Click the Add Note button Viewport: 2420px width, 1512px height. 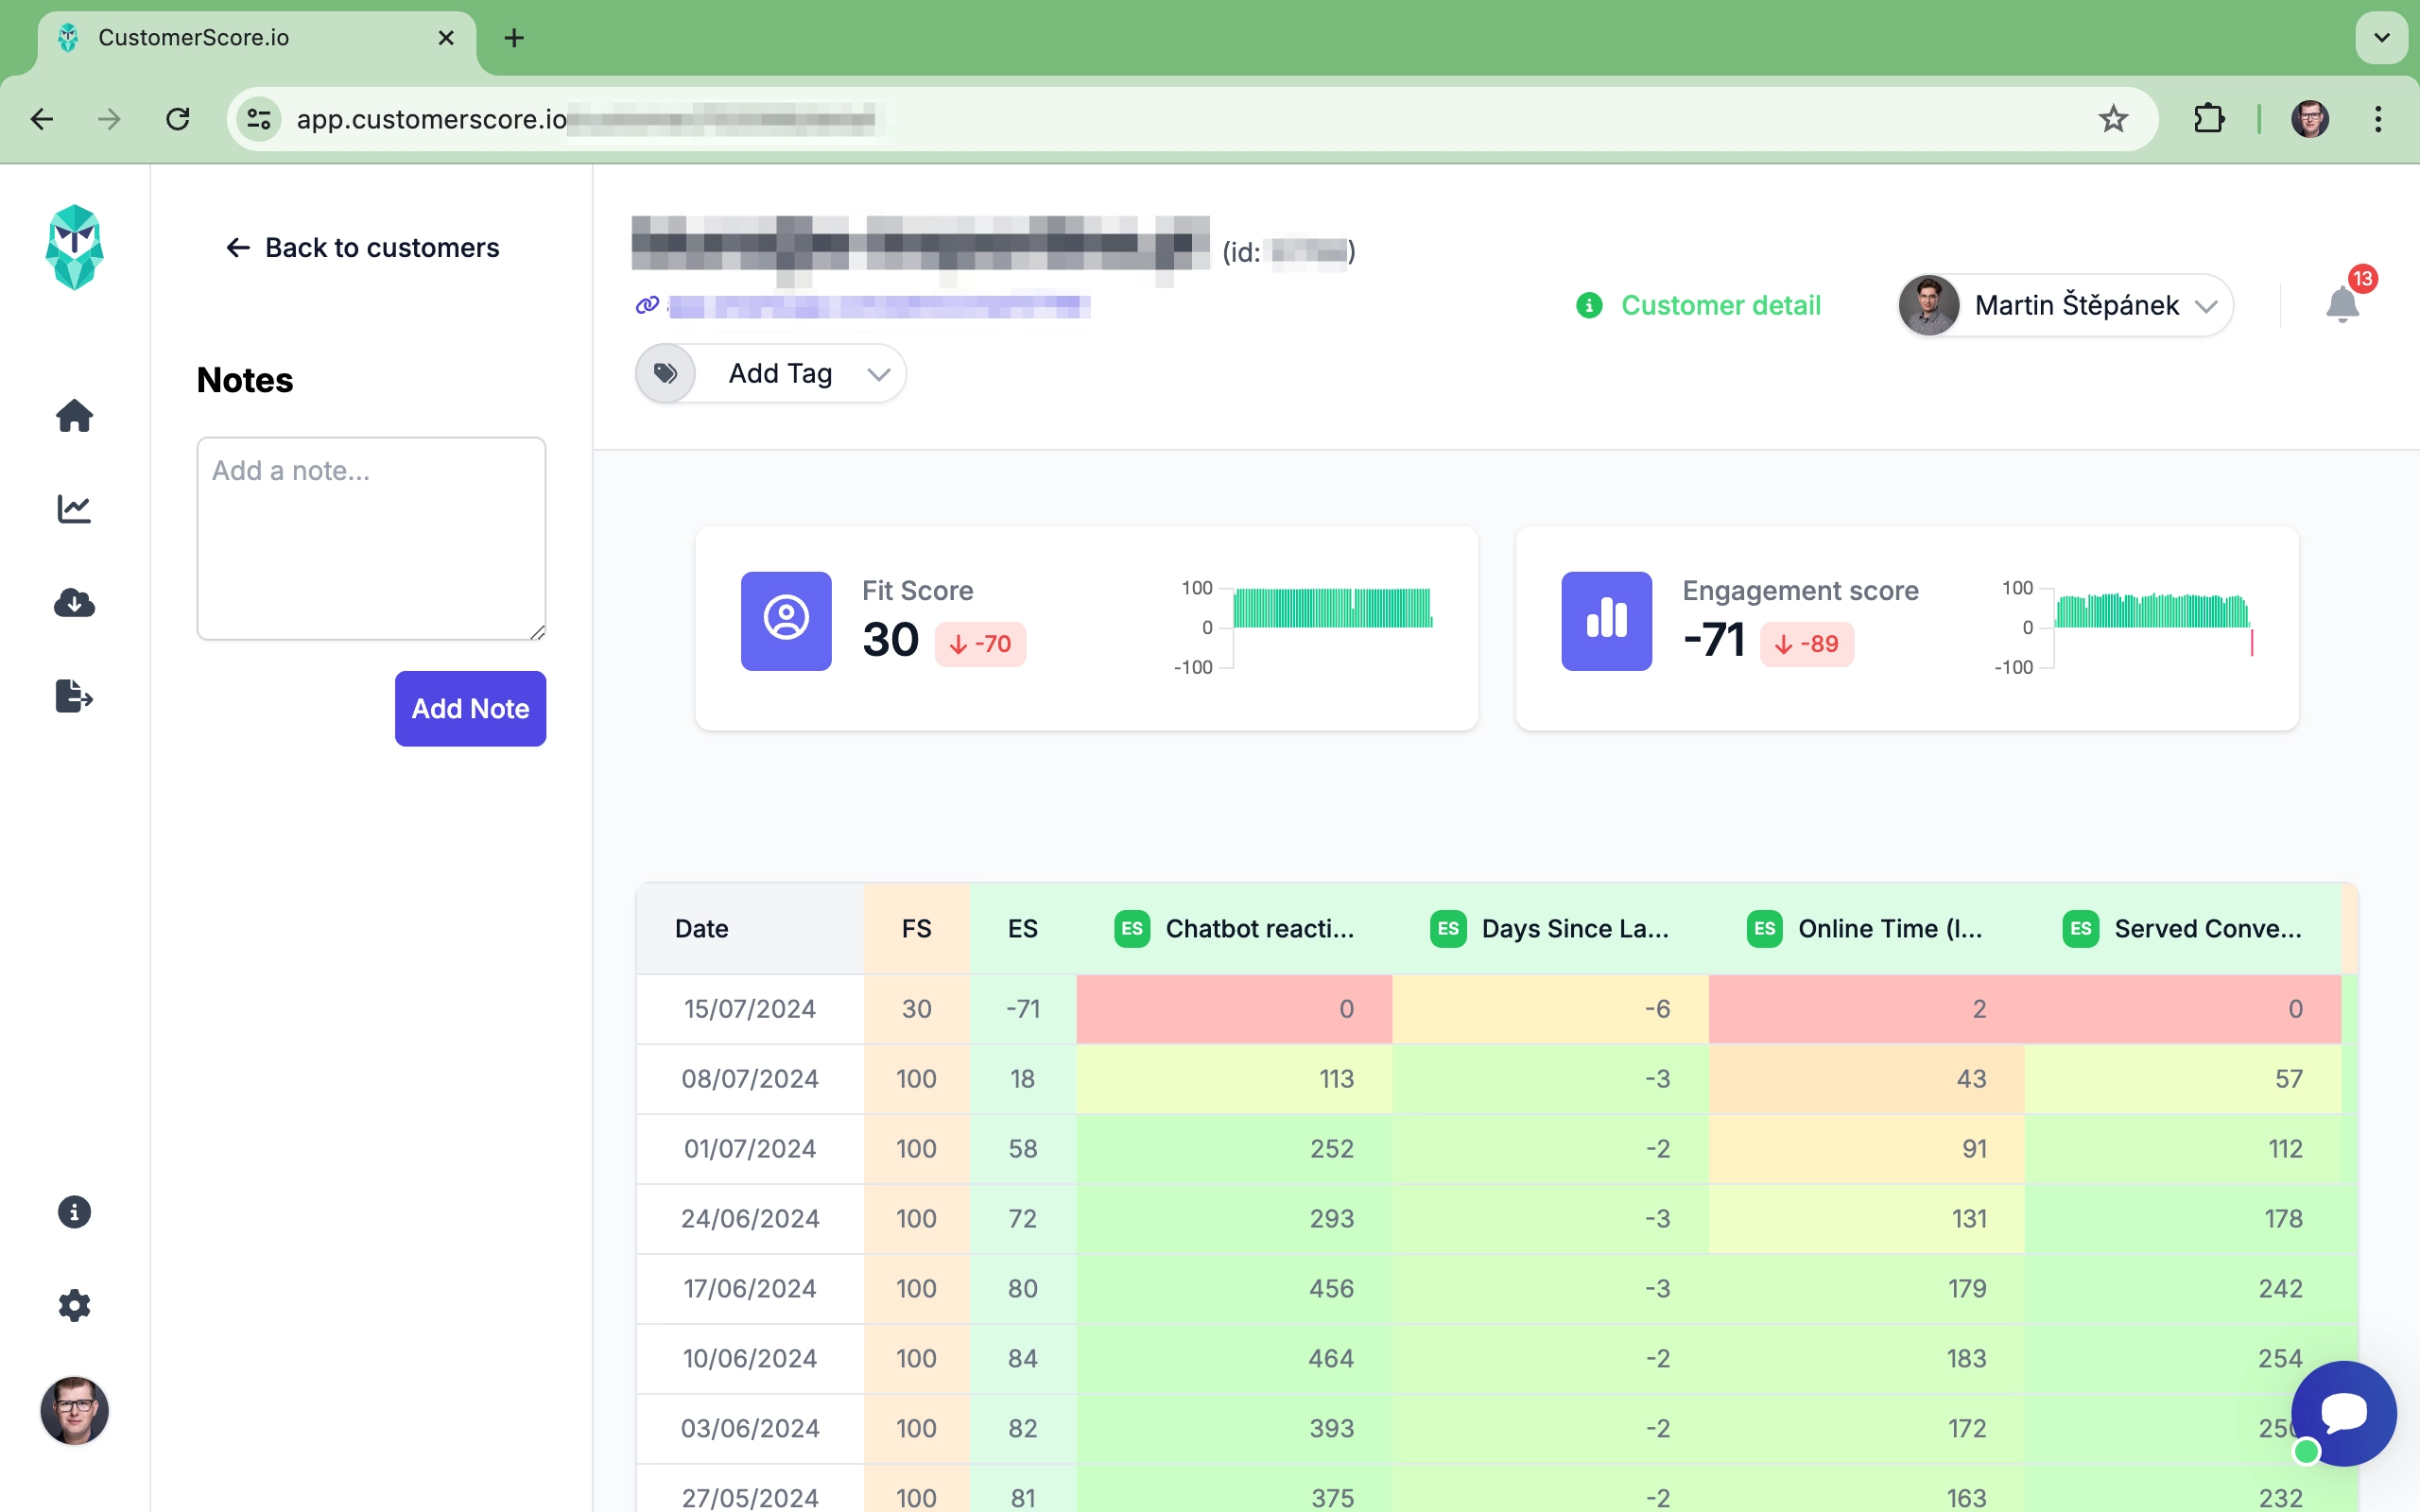click(470, 708)
